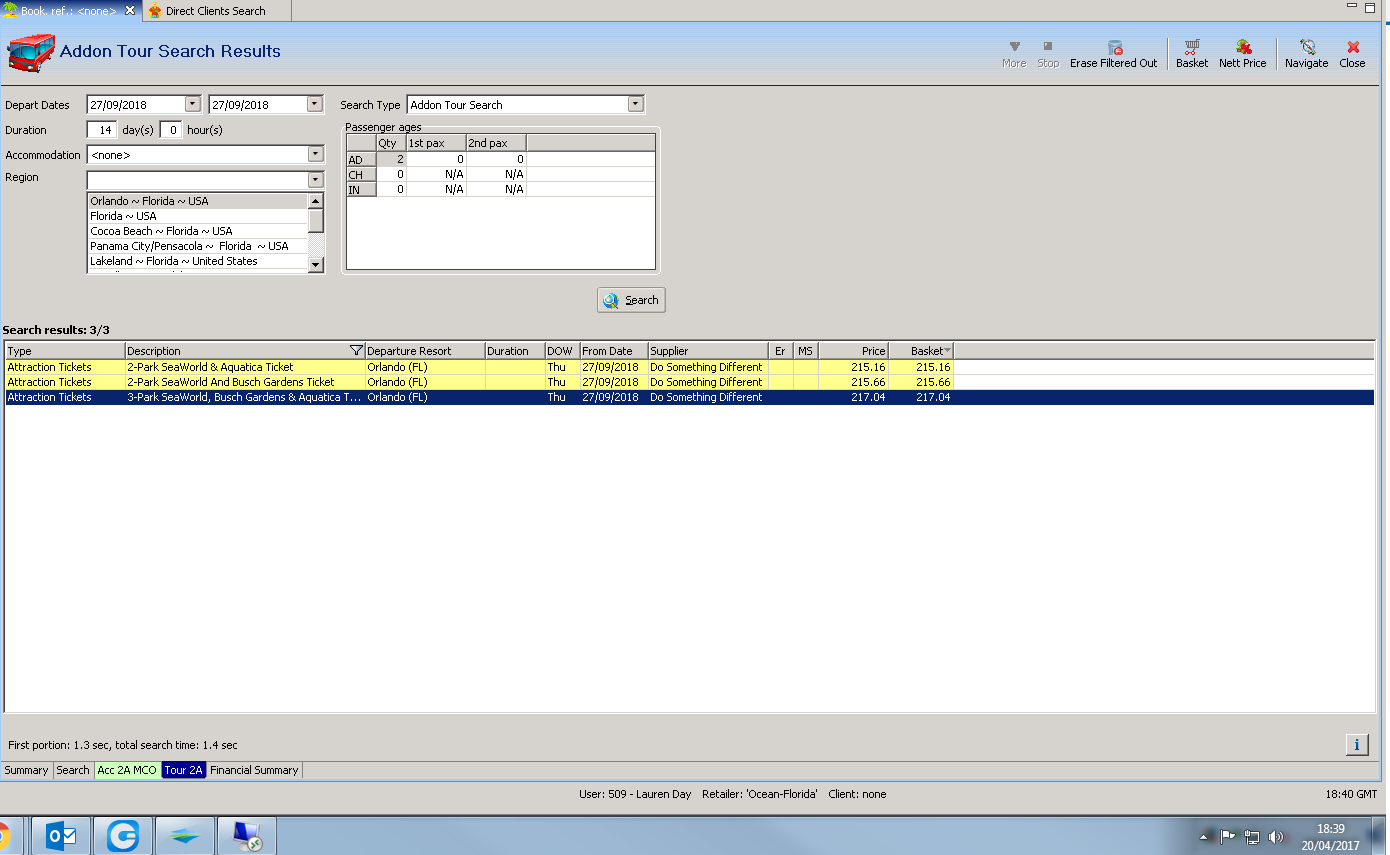Open the second Depart Dates calendar dropdown
The image size is (1390, 855).
pos(315,104)
